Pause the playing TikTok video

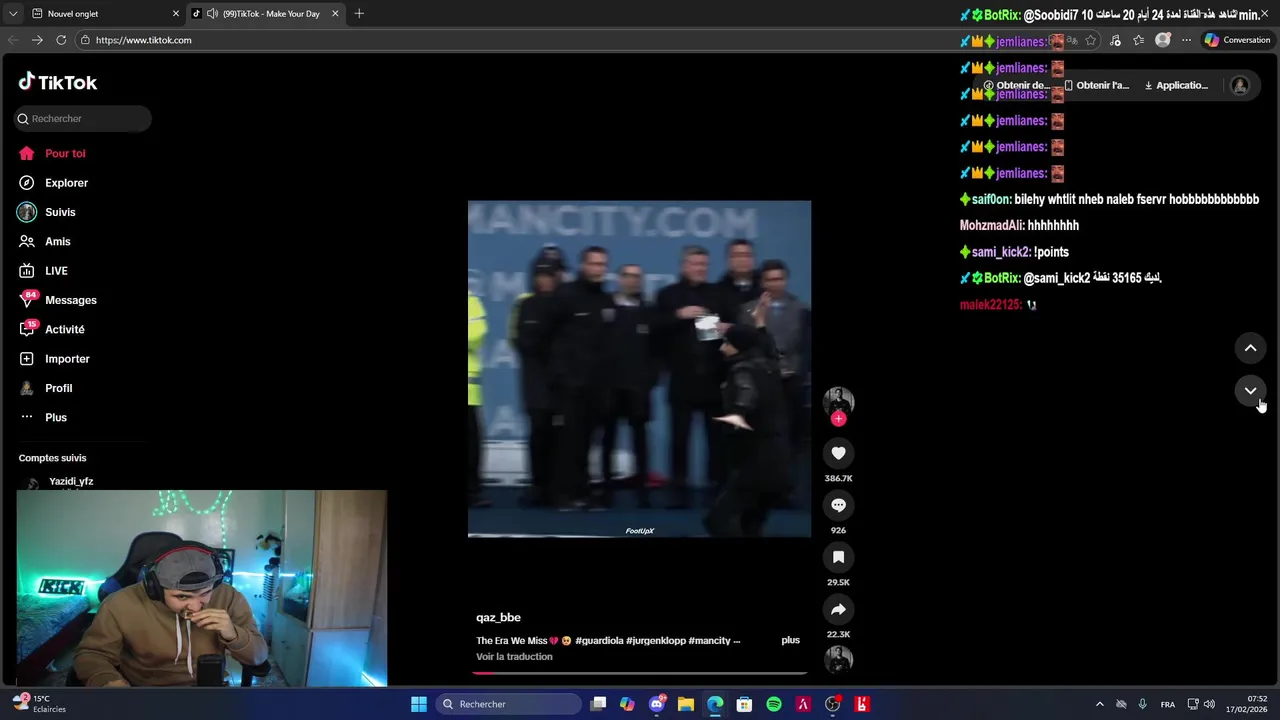(639, 369)
